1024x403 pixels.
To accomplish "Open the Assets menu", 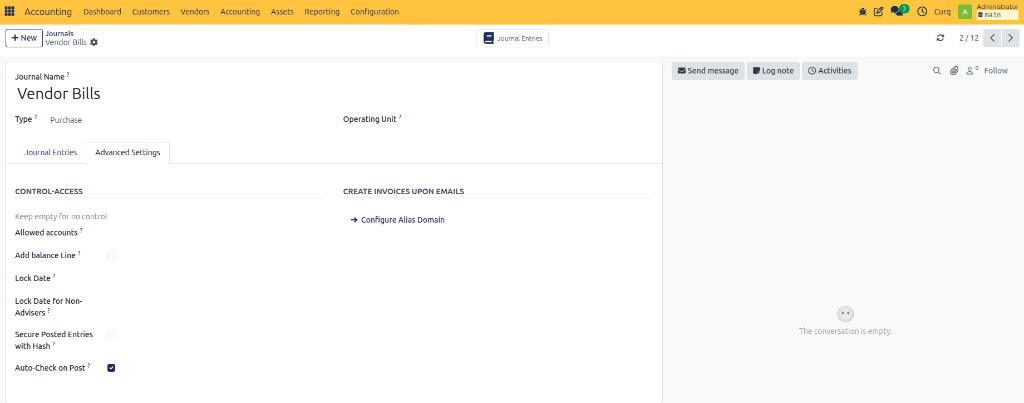I will point(282,12).
